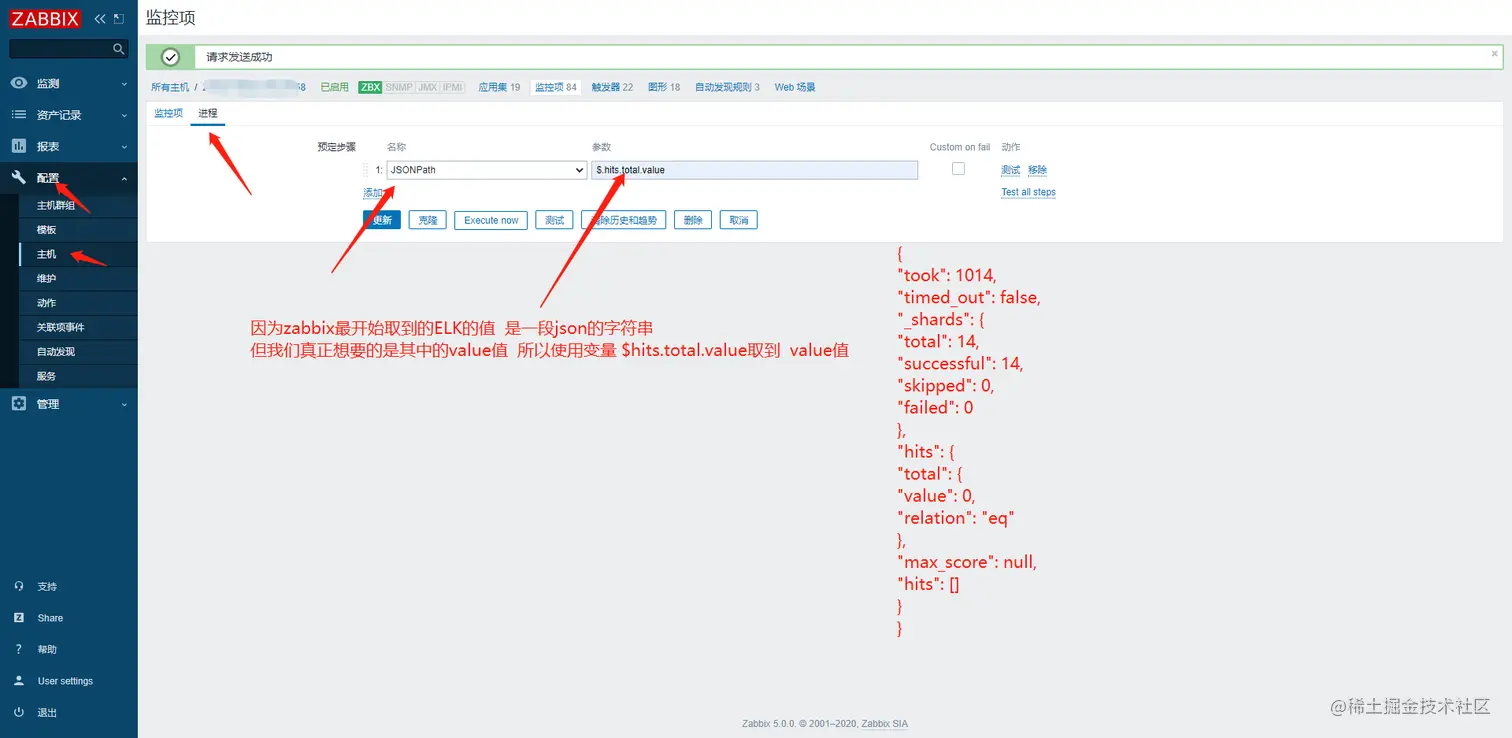Screen dimensions: 1512x738
Task: Click the search magnifier icon
Action: 119,48
